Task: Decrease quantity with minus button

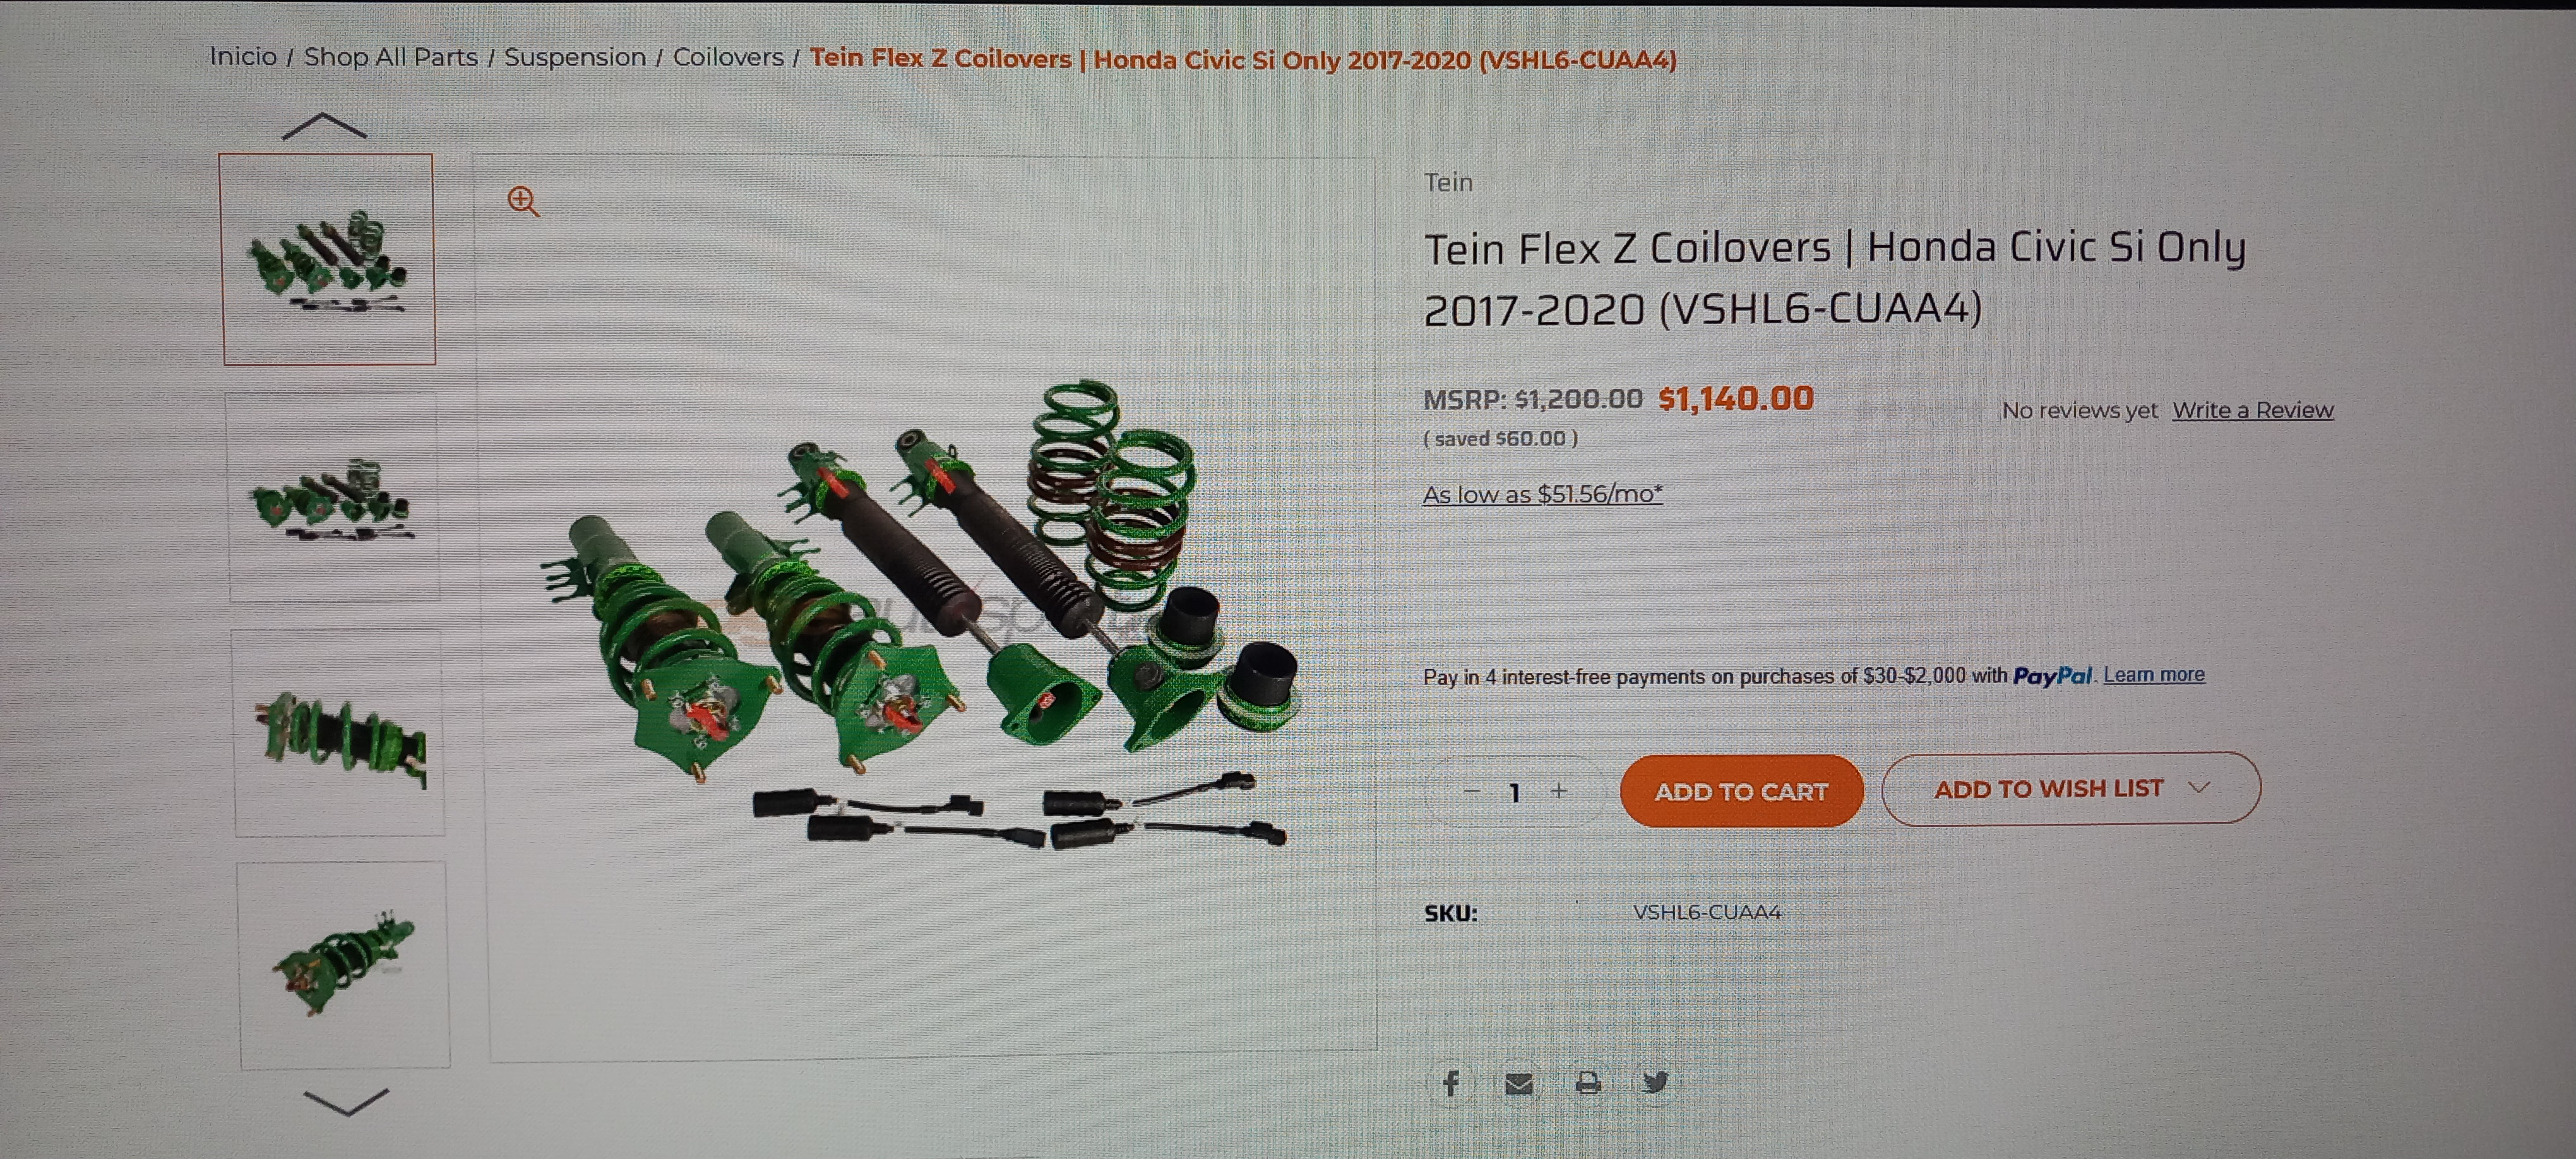Action: (x=1471, y=790)
